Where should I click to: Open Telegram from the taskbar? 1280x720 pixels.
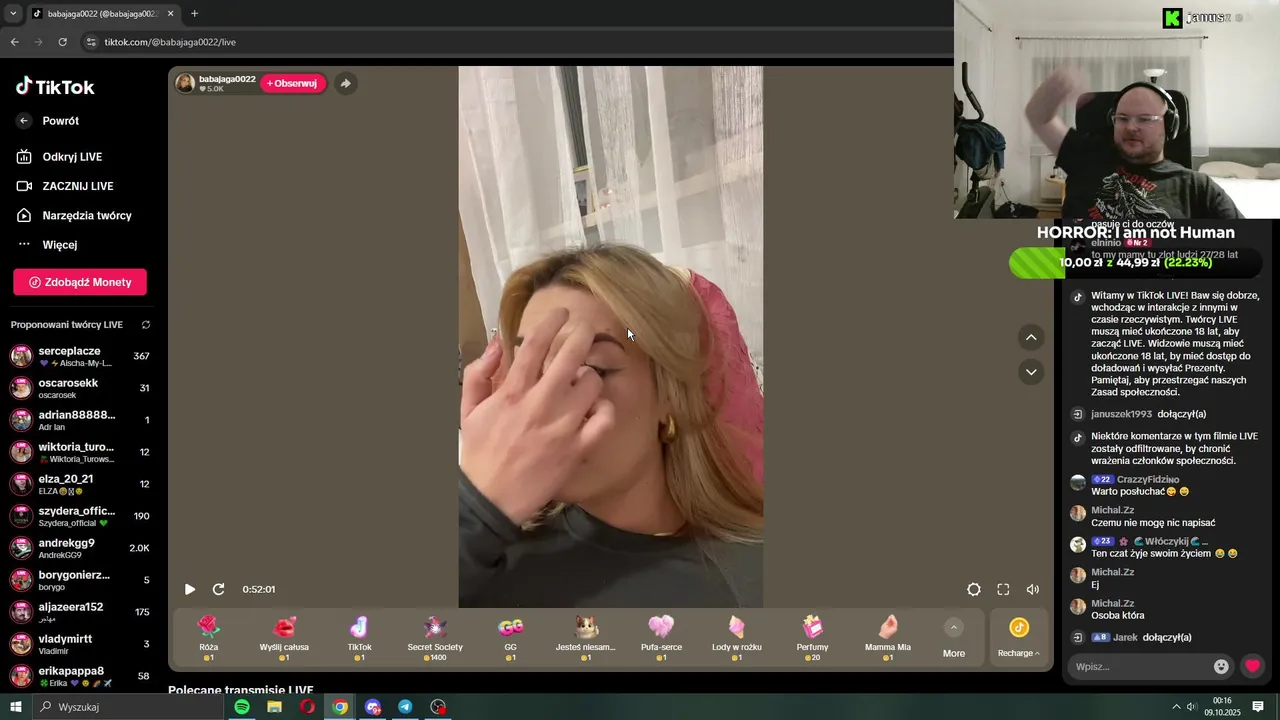[405, 707]
